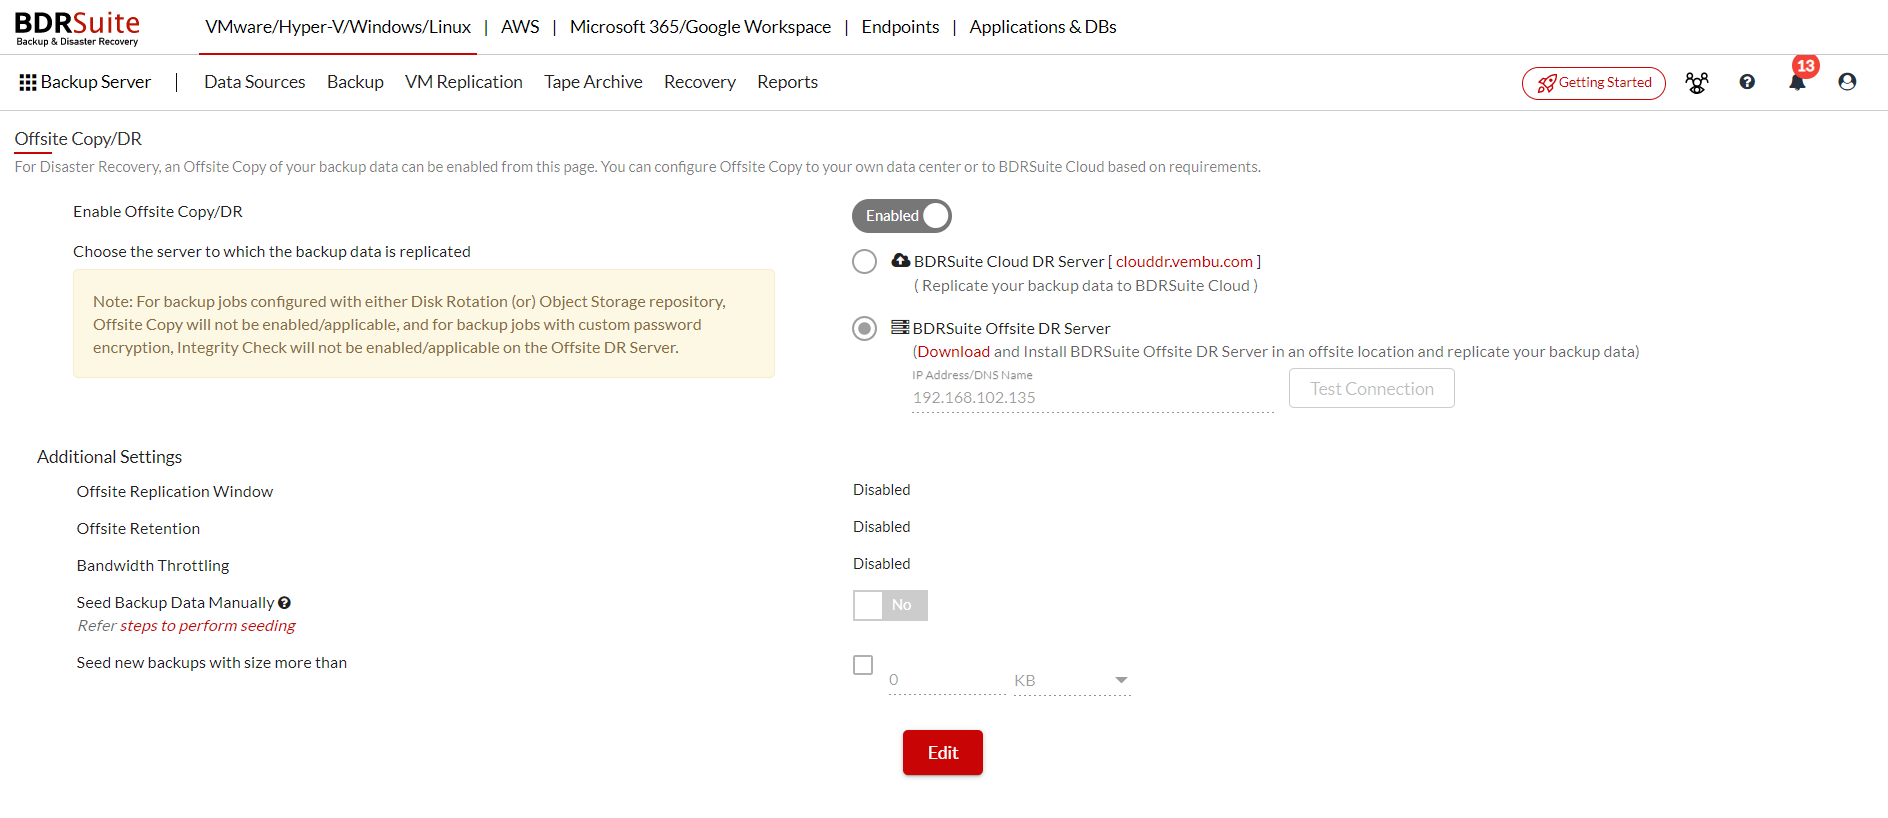Click the Offsite Copy/DR page heading
This screenshot has height=818, width=1888.
(x=78, y=139)
